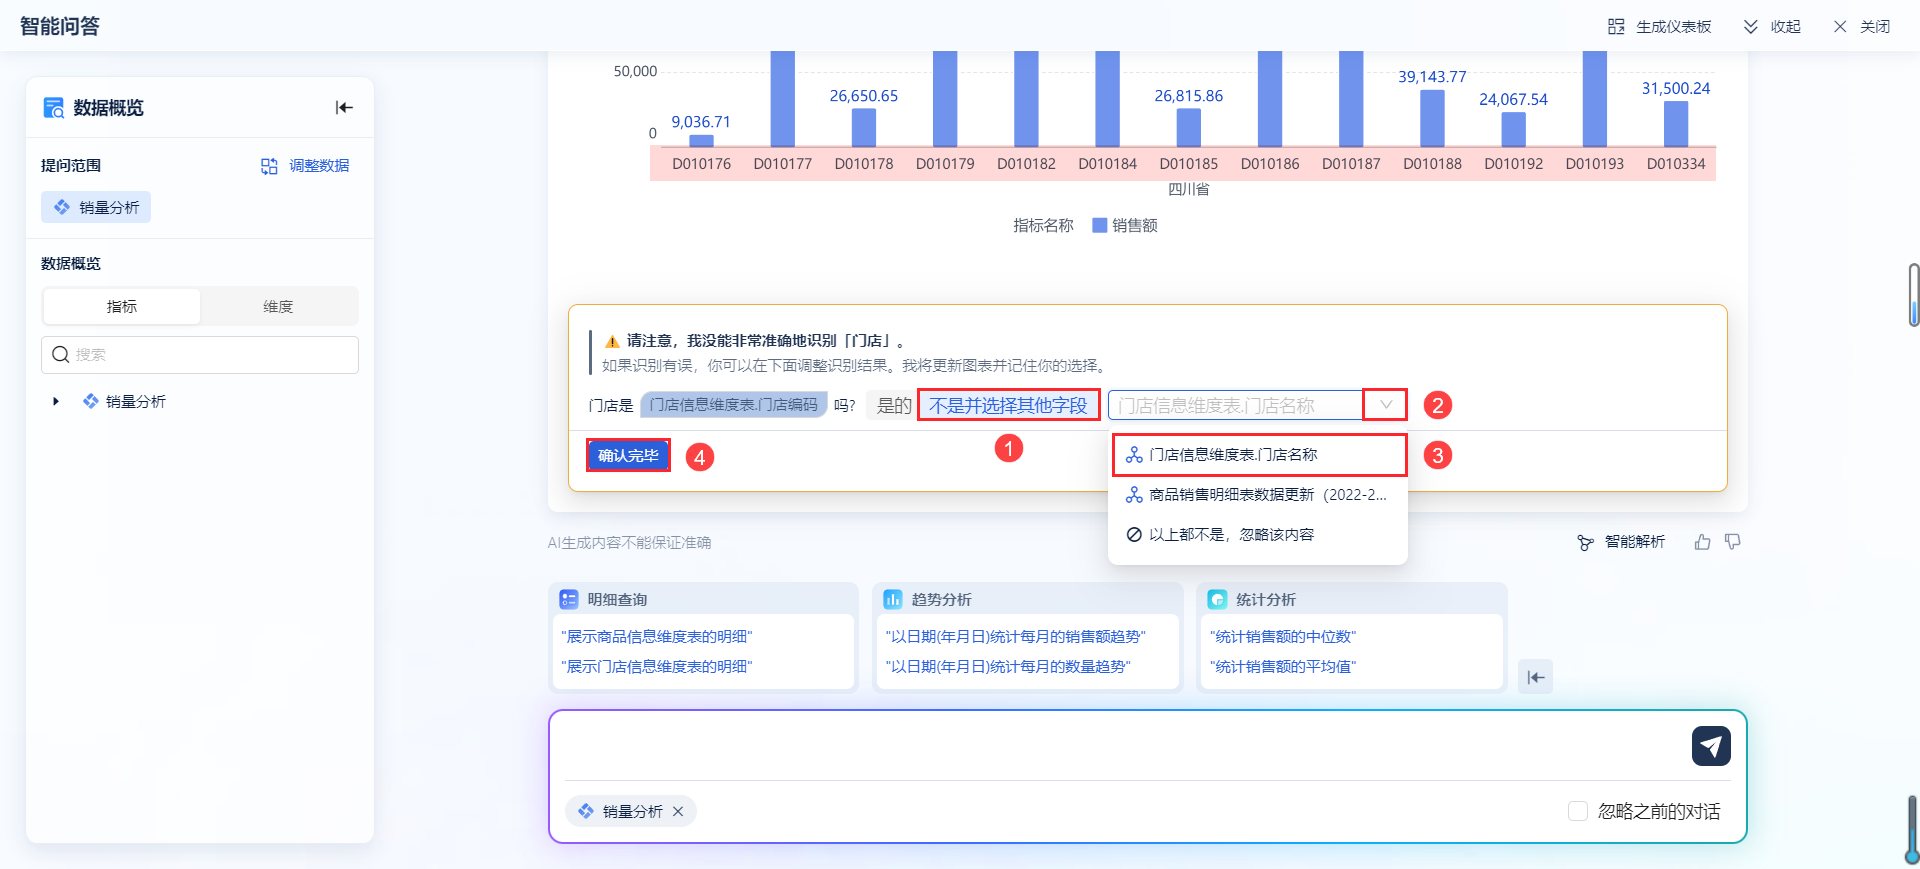Select the 销量分析 scope tag
Image resolution: width=1920 pixels, height=869 pixels.
tap(96, 207)
